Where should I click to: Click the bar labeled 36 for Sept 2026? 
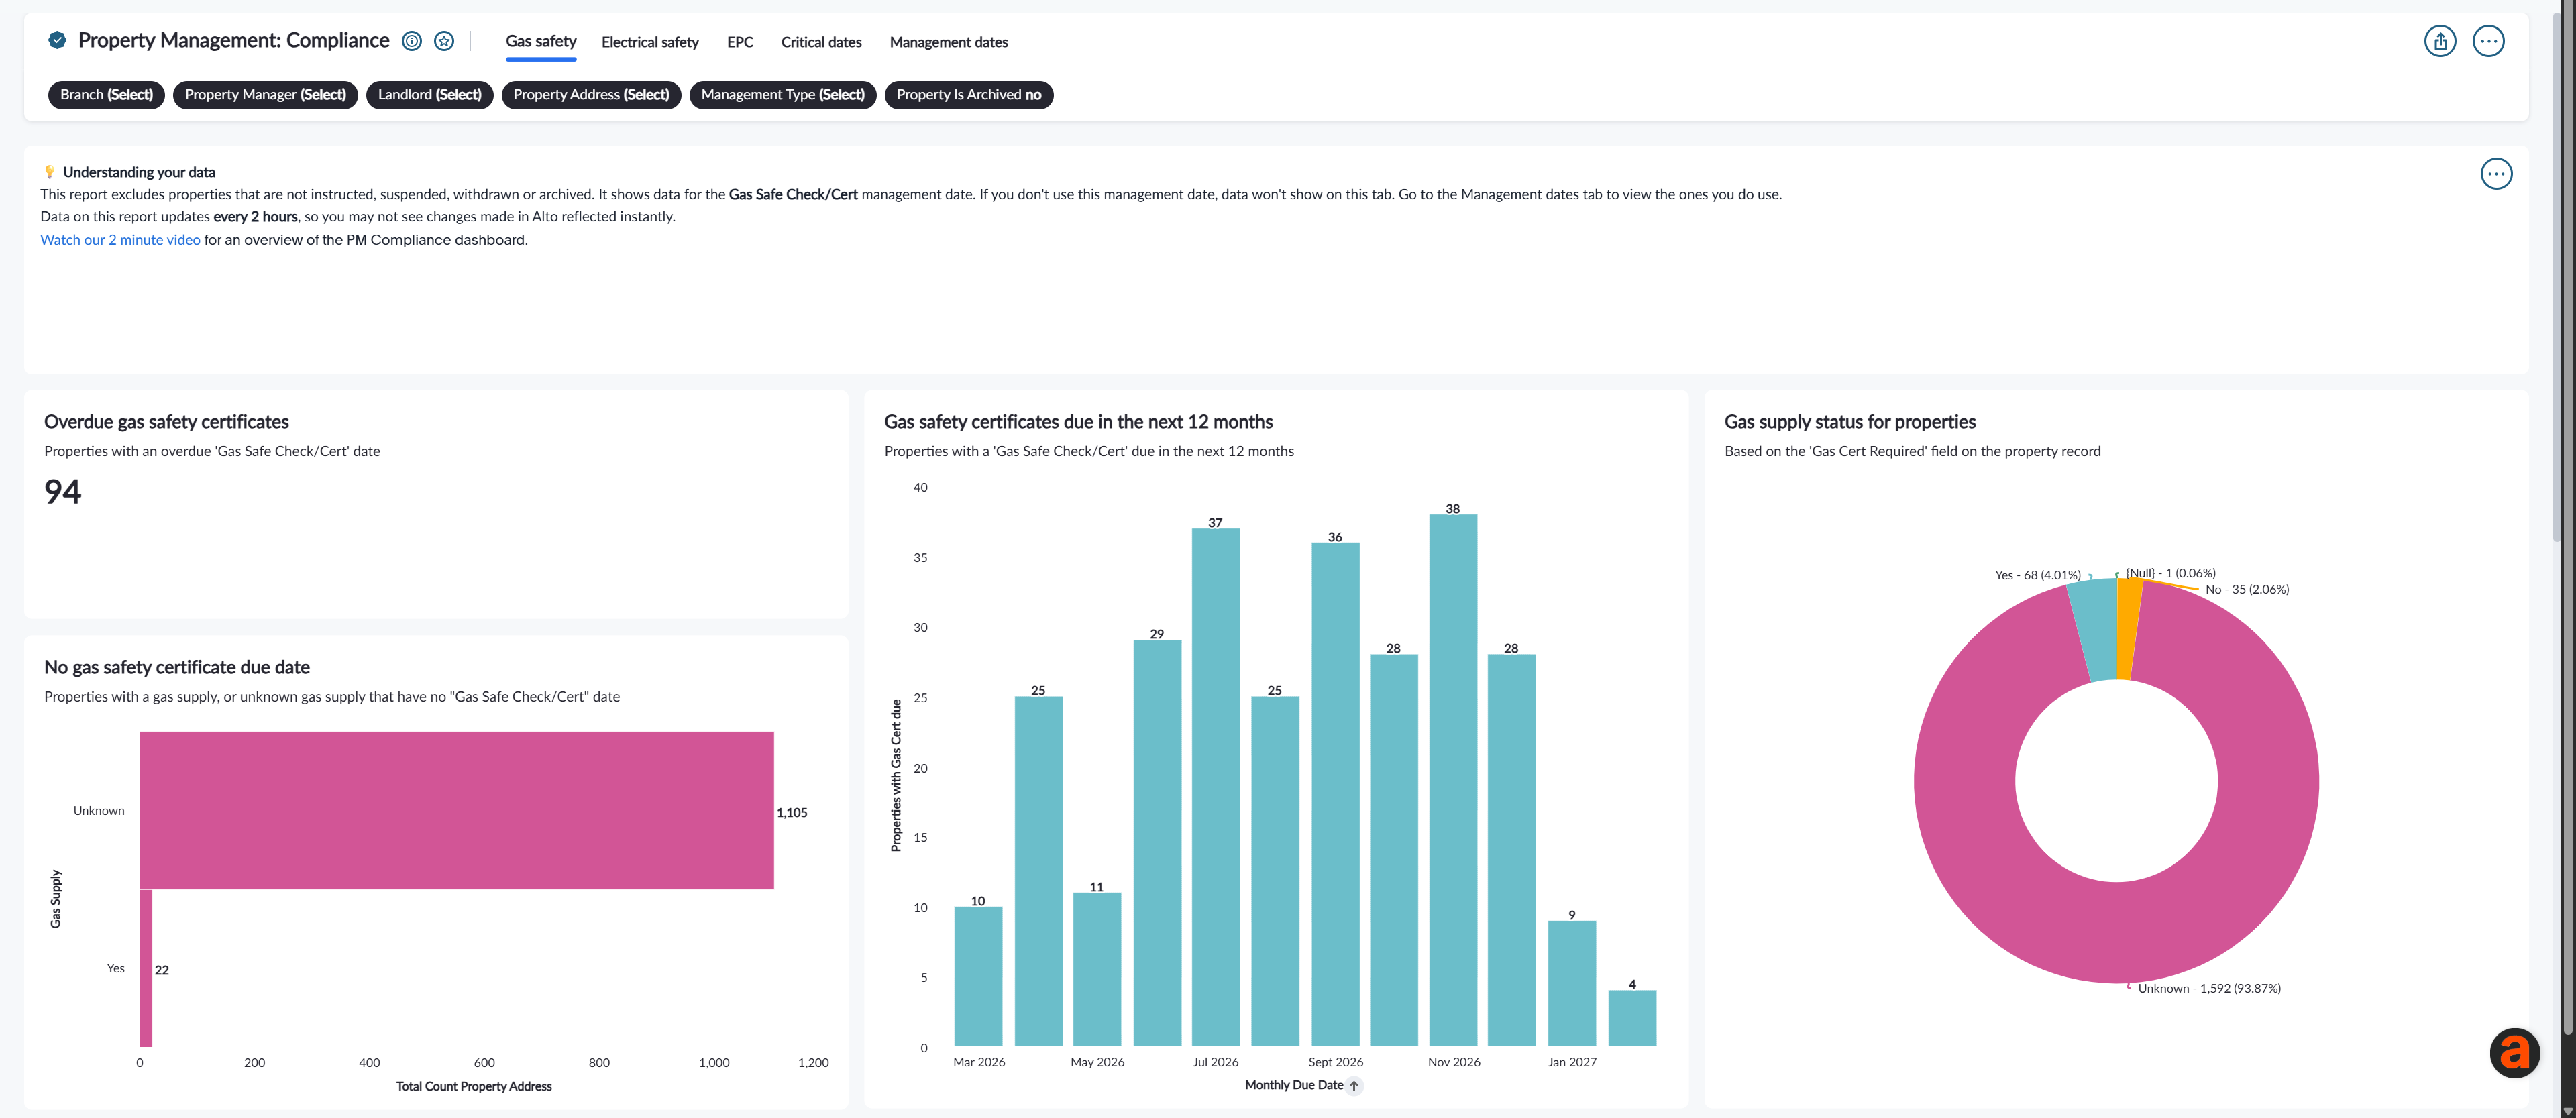1335,794
